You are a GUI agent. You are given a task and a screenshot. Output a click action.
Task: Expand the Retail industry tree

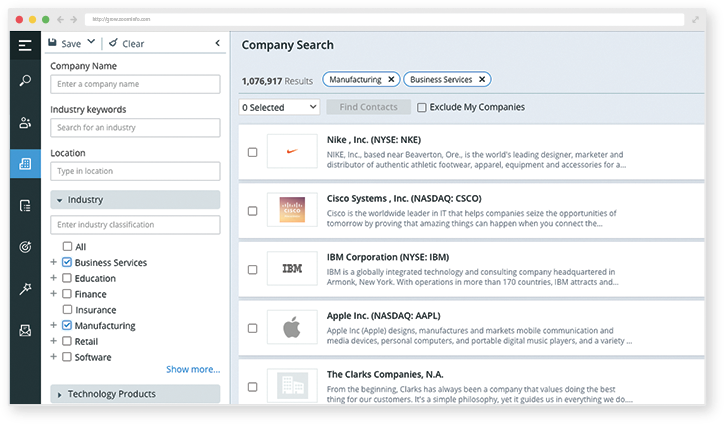54,341
